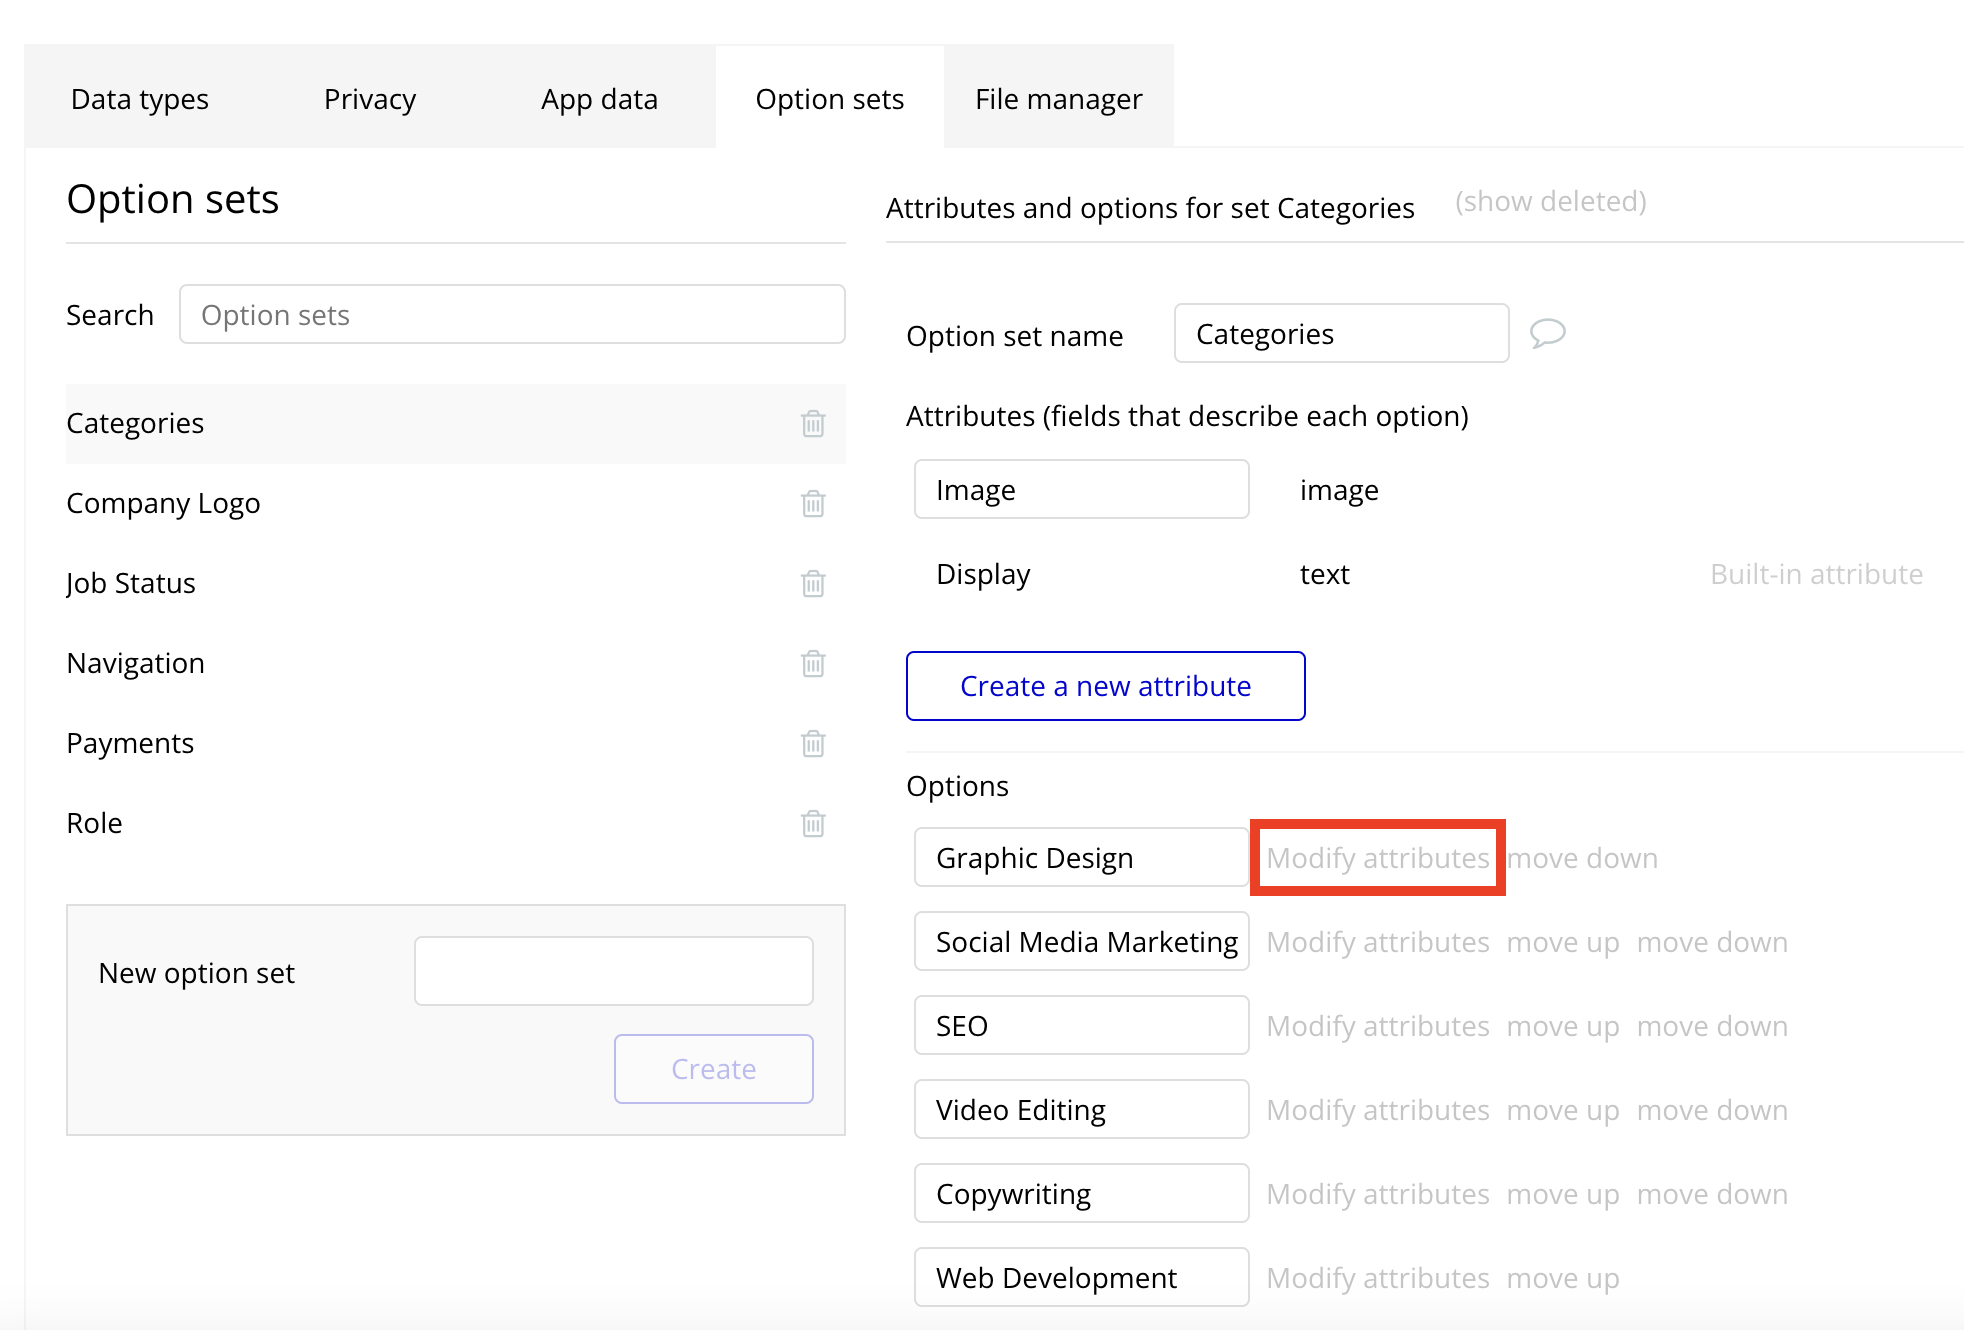Viewport: 1964px width, 1330px height.
Task: Open the File manager tab
Action: point(1058,99)
